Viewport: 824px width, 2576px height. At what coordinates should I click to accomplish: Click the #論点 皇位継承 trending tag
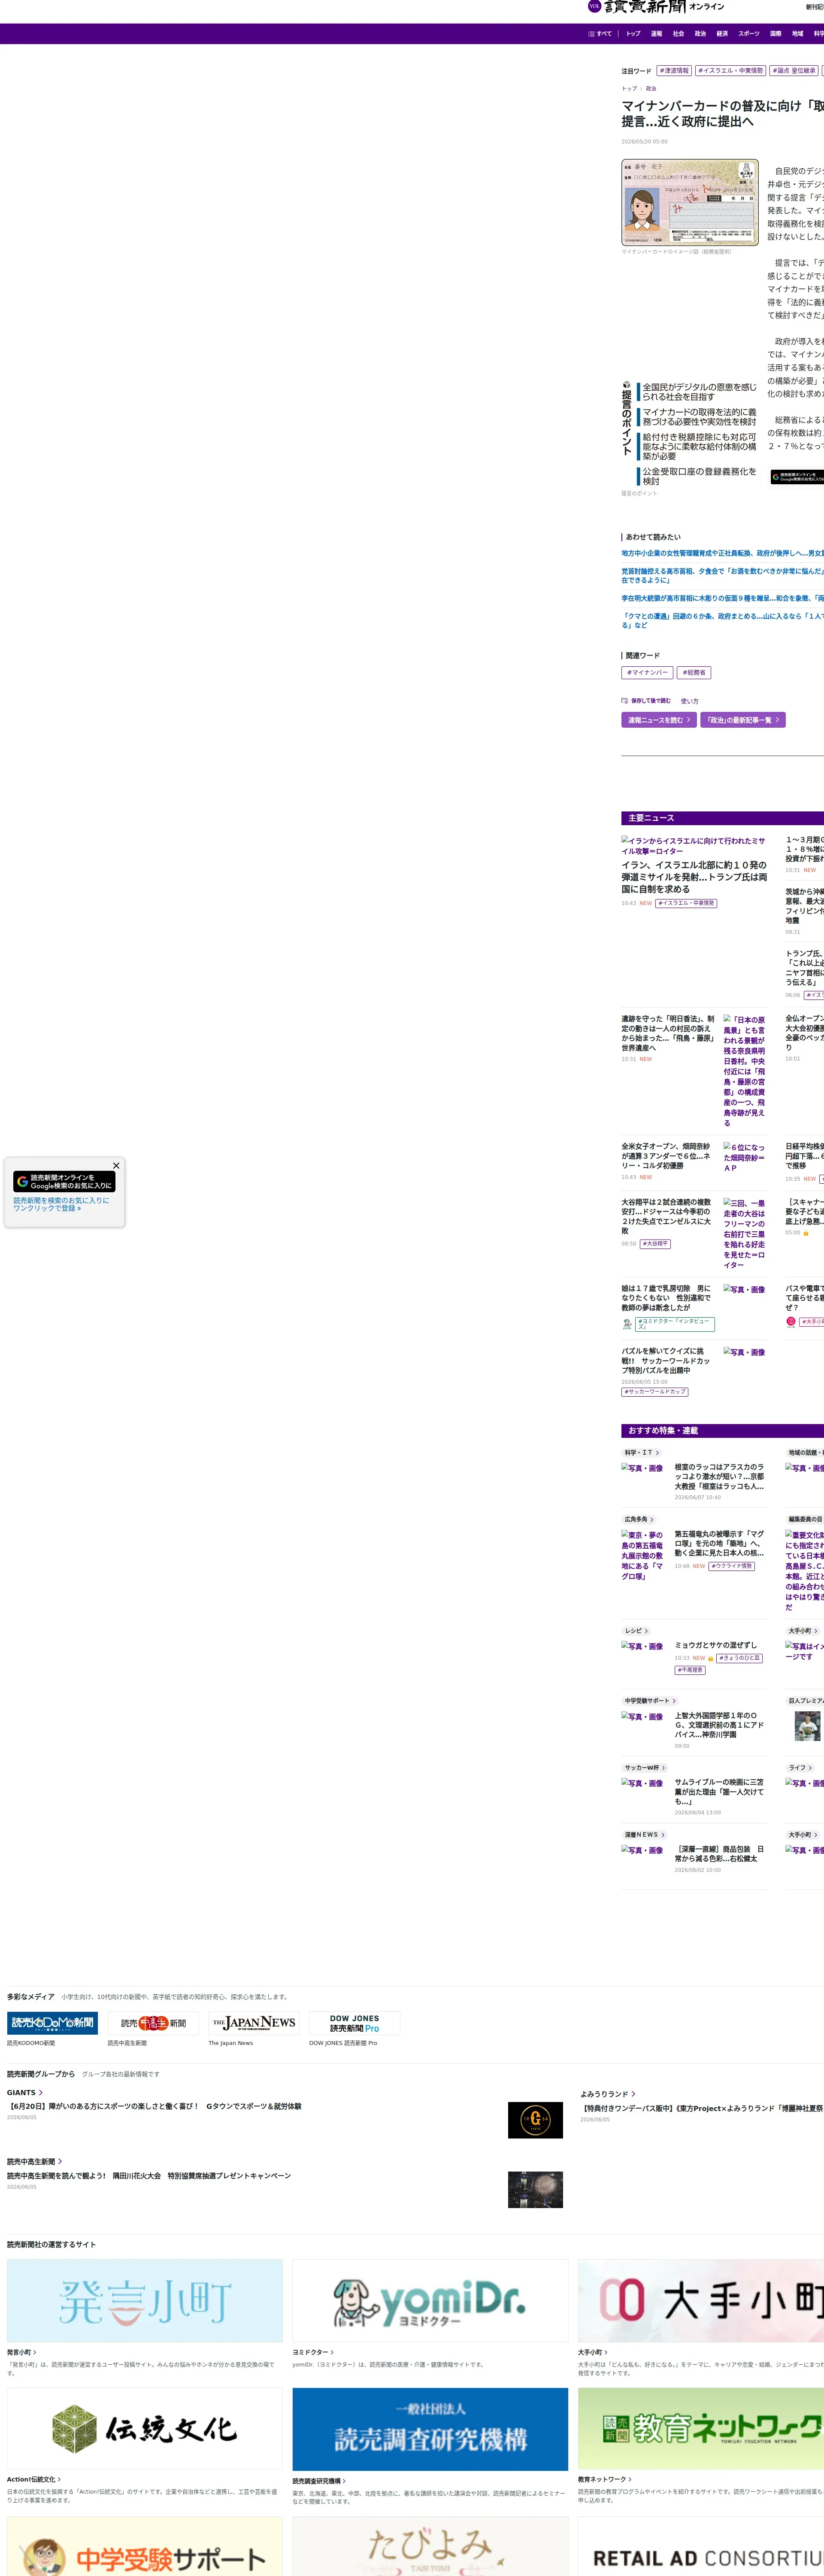(794, 71)
